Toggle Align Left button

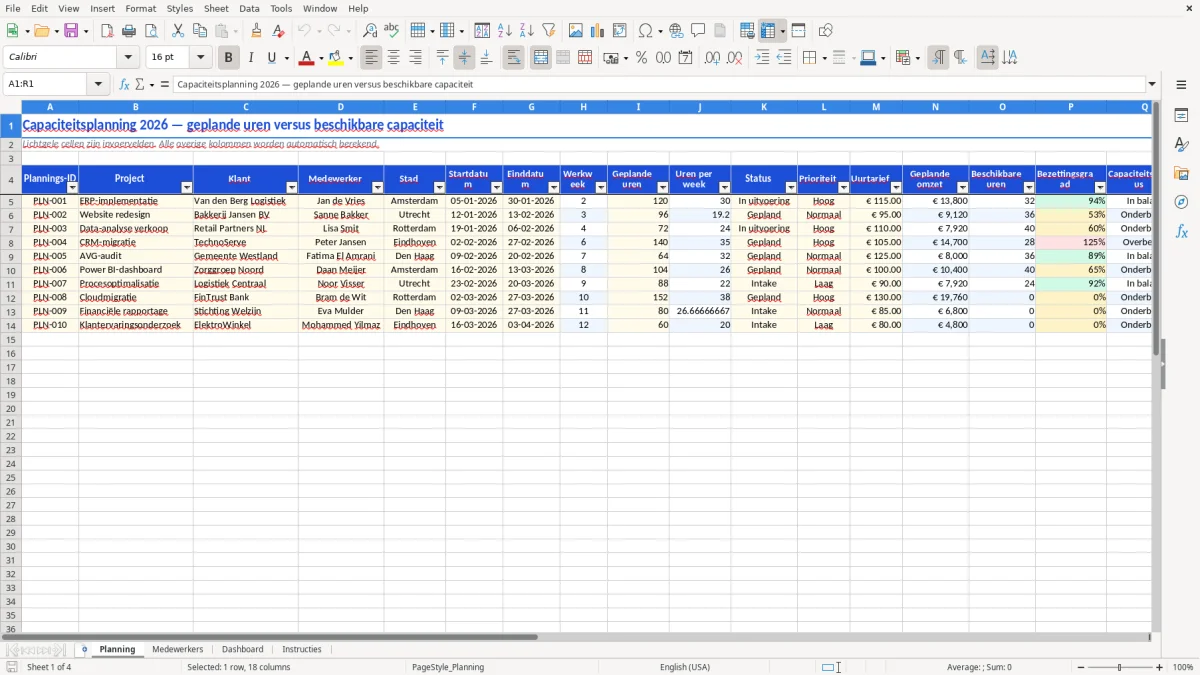(x=371, y=58)
